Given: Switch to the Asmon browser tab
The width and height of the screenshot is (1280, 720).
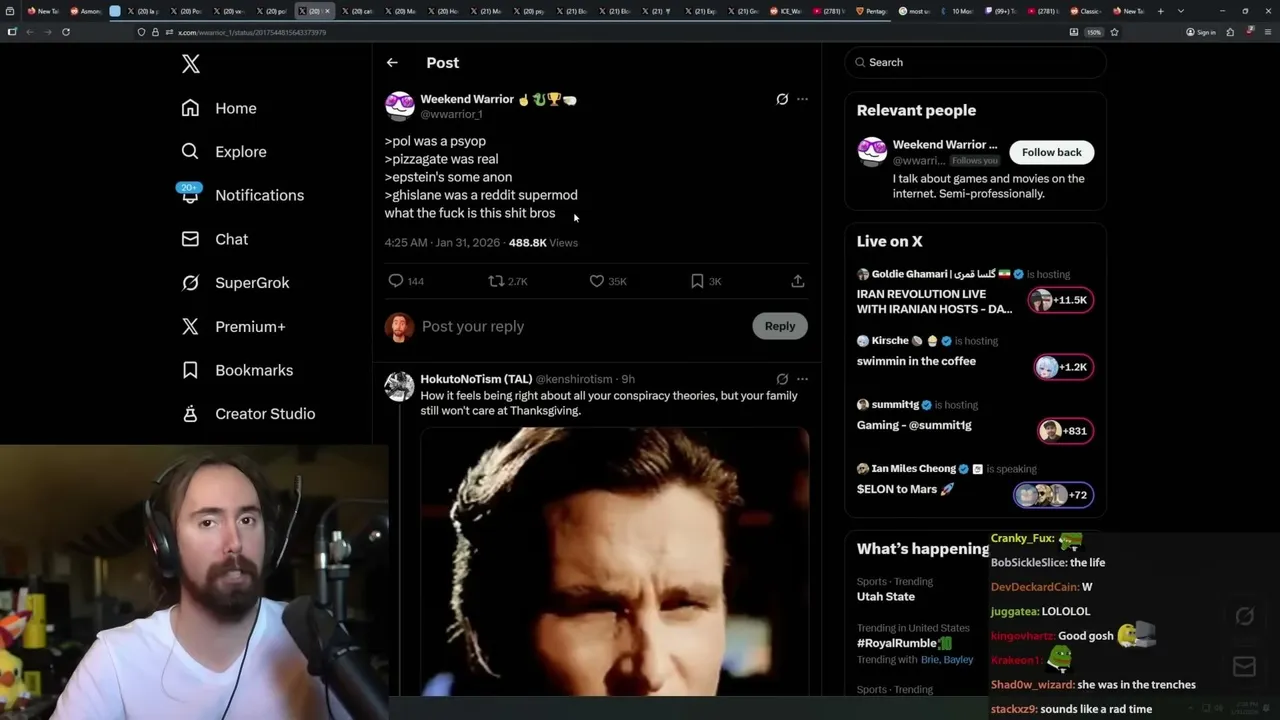Looking at the screenshot, I should pos(85,11).
